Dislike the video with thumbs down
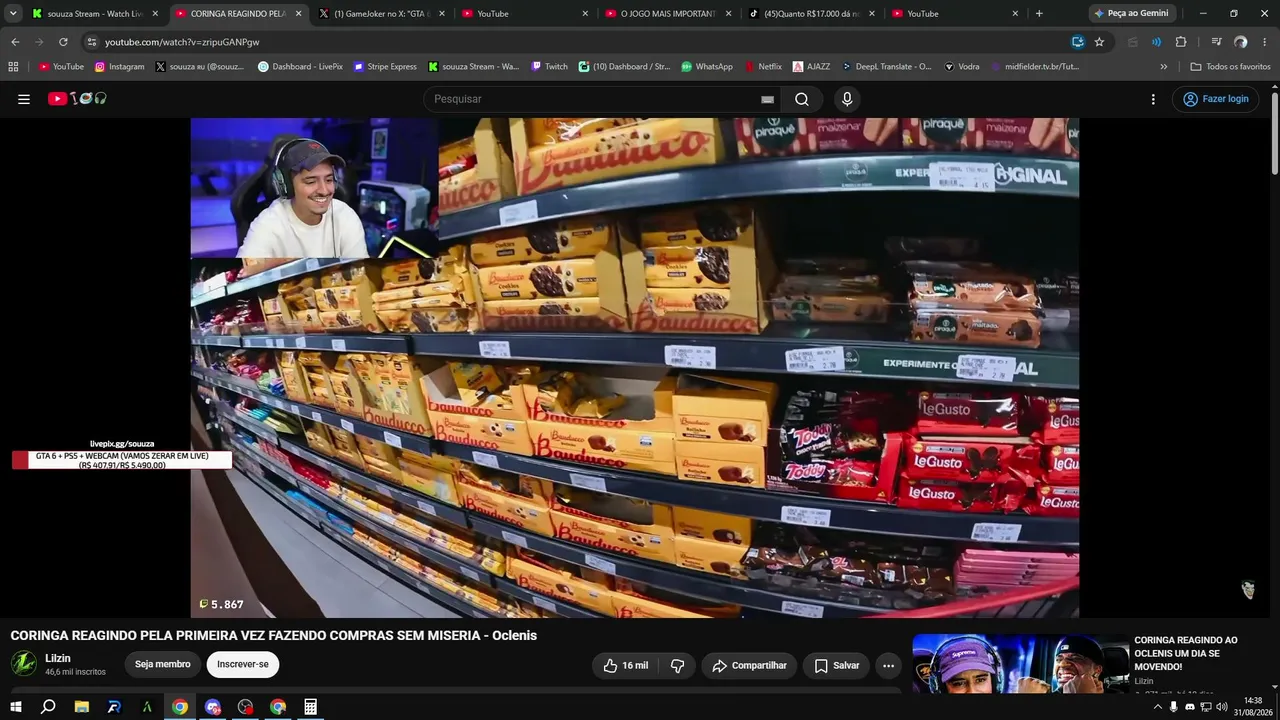1280x720 pixels. 677,665
